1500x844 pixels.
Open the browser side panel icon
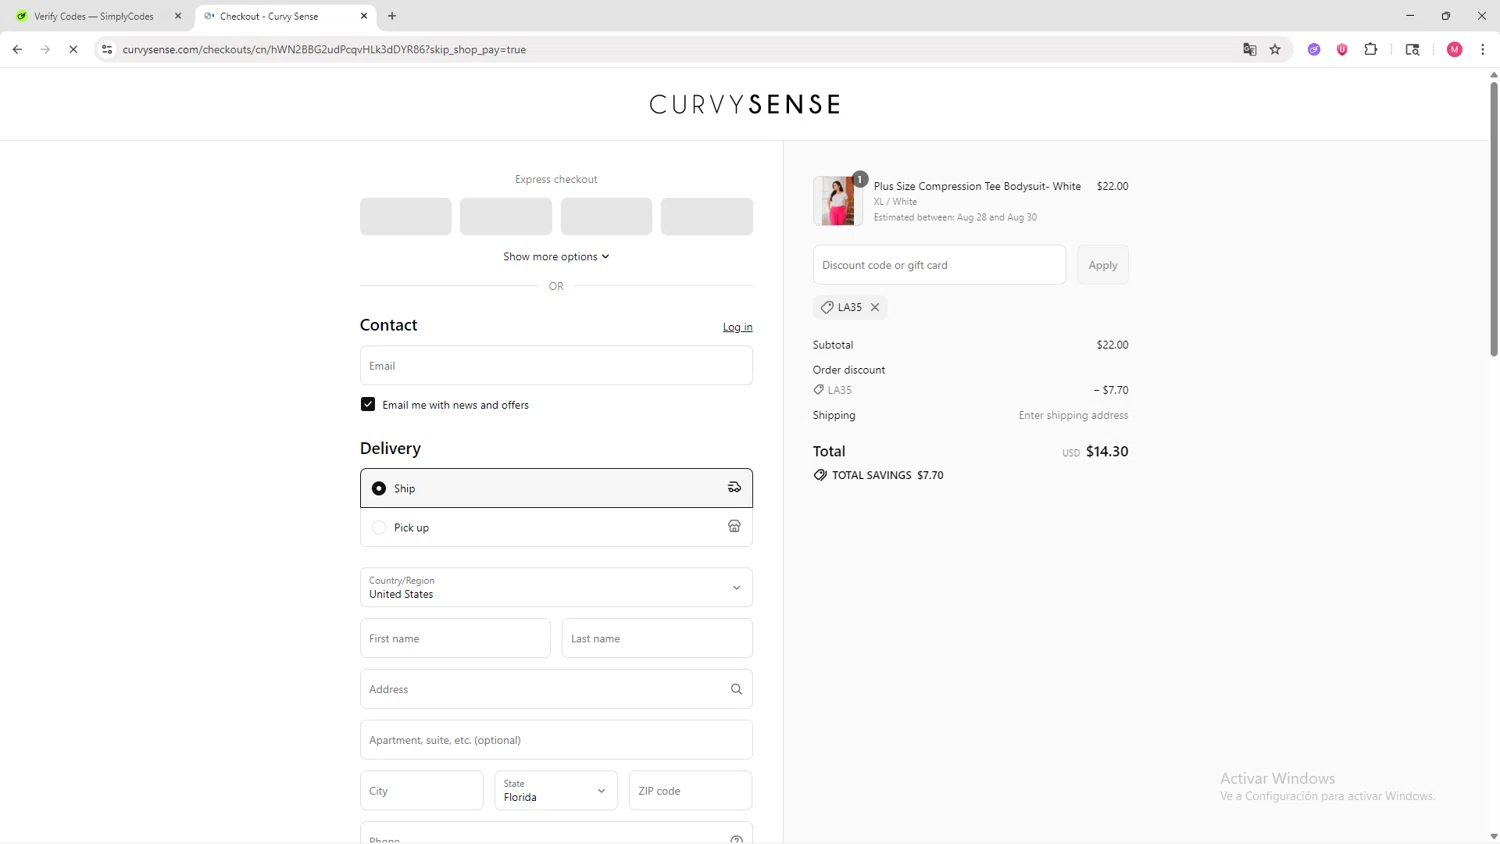point(1412,49)
